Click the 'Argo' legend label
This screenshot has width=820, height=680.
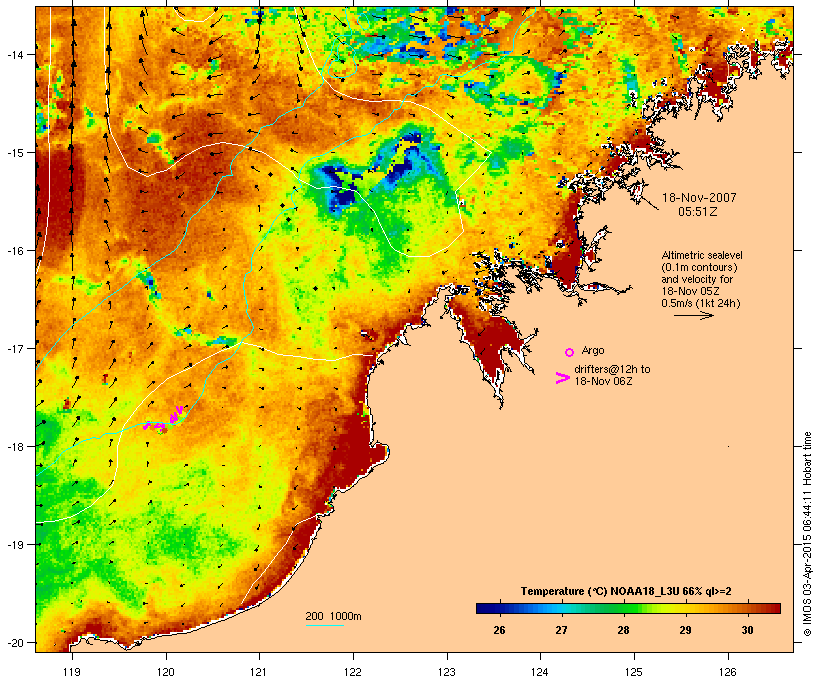point(593,350)
